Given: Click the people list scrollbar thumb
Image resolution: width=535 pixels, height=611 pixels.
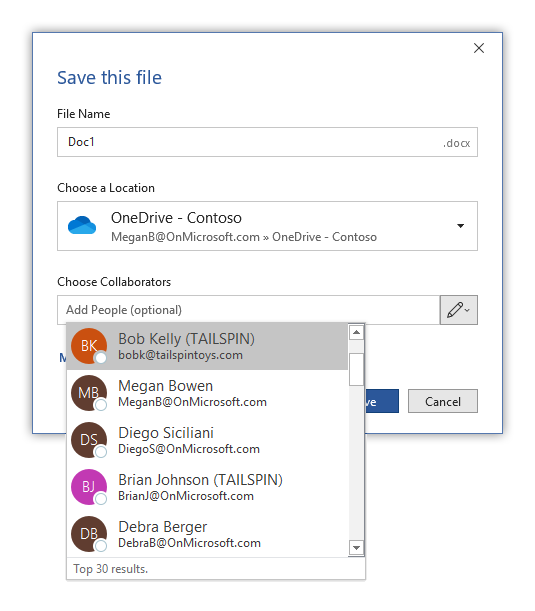Looking at the screenshot, I should click(356, 369).
